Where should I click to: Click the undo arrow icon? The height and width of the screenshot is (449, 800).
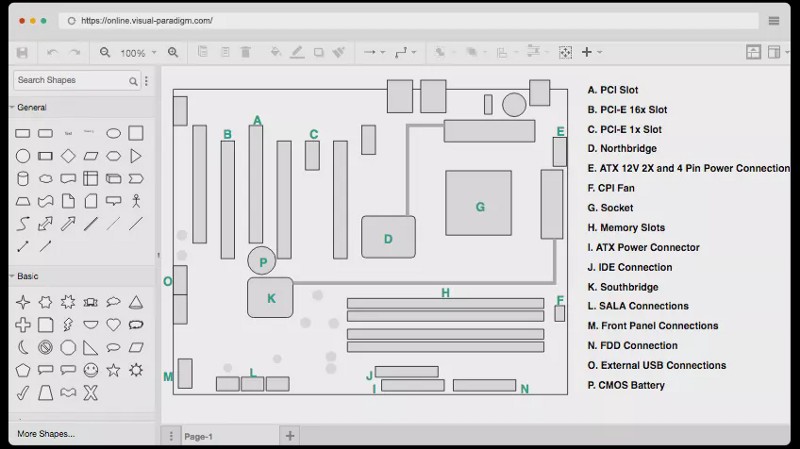[x=52, y=52]
